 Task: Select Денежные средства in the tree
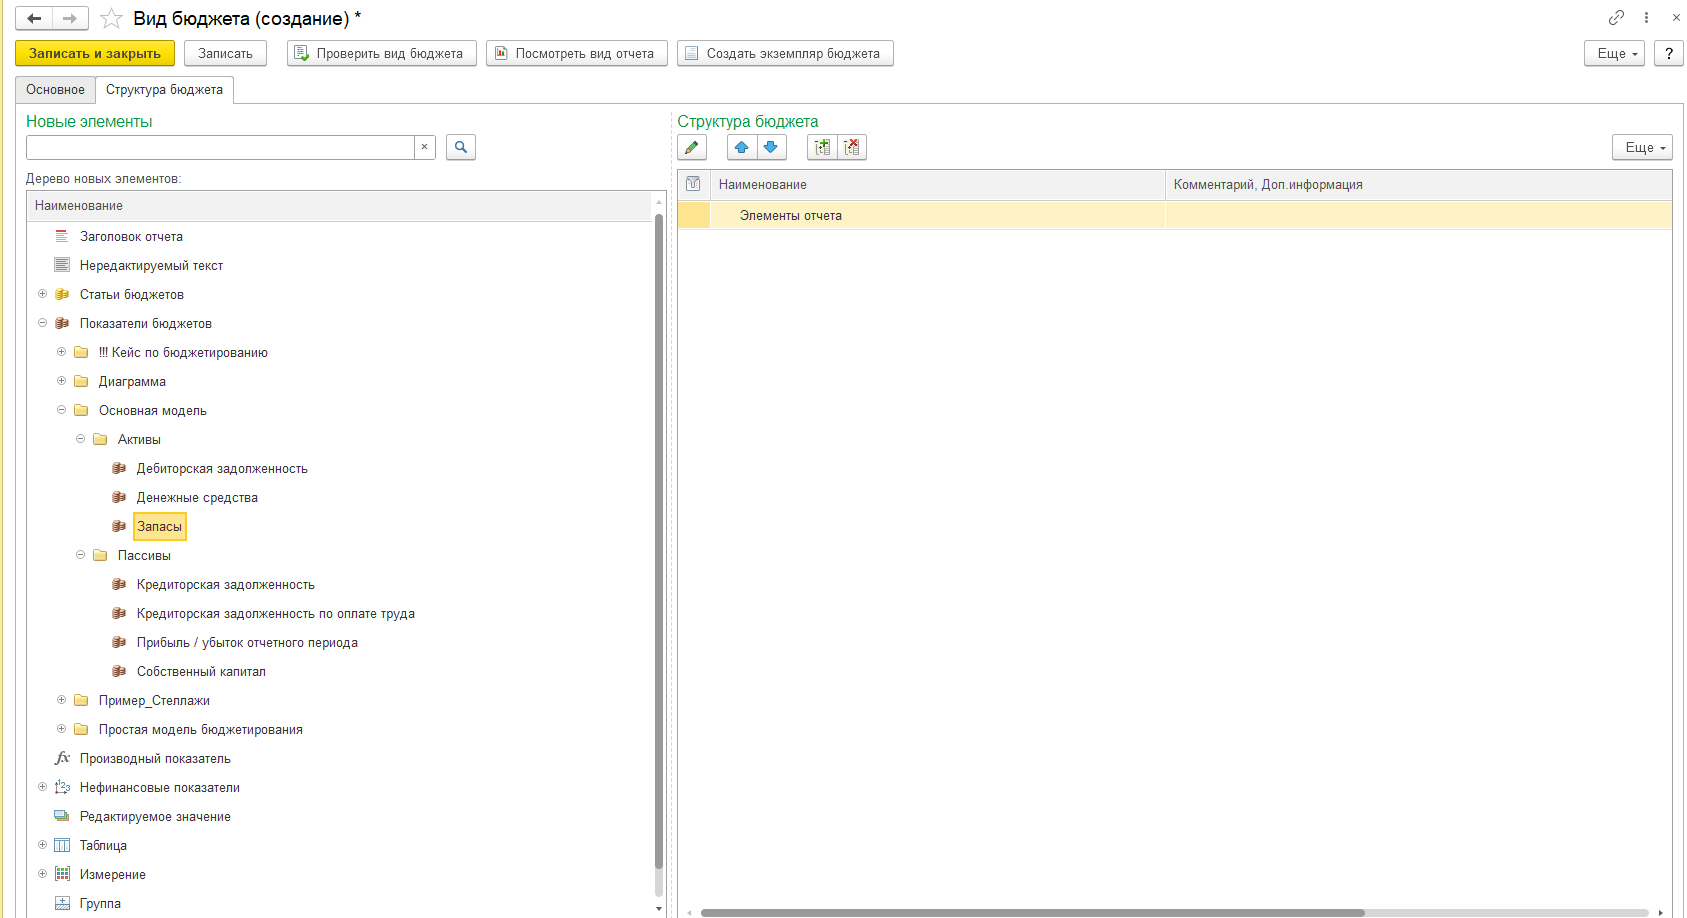point(197,498)
